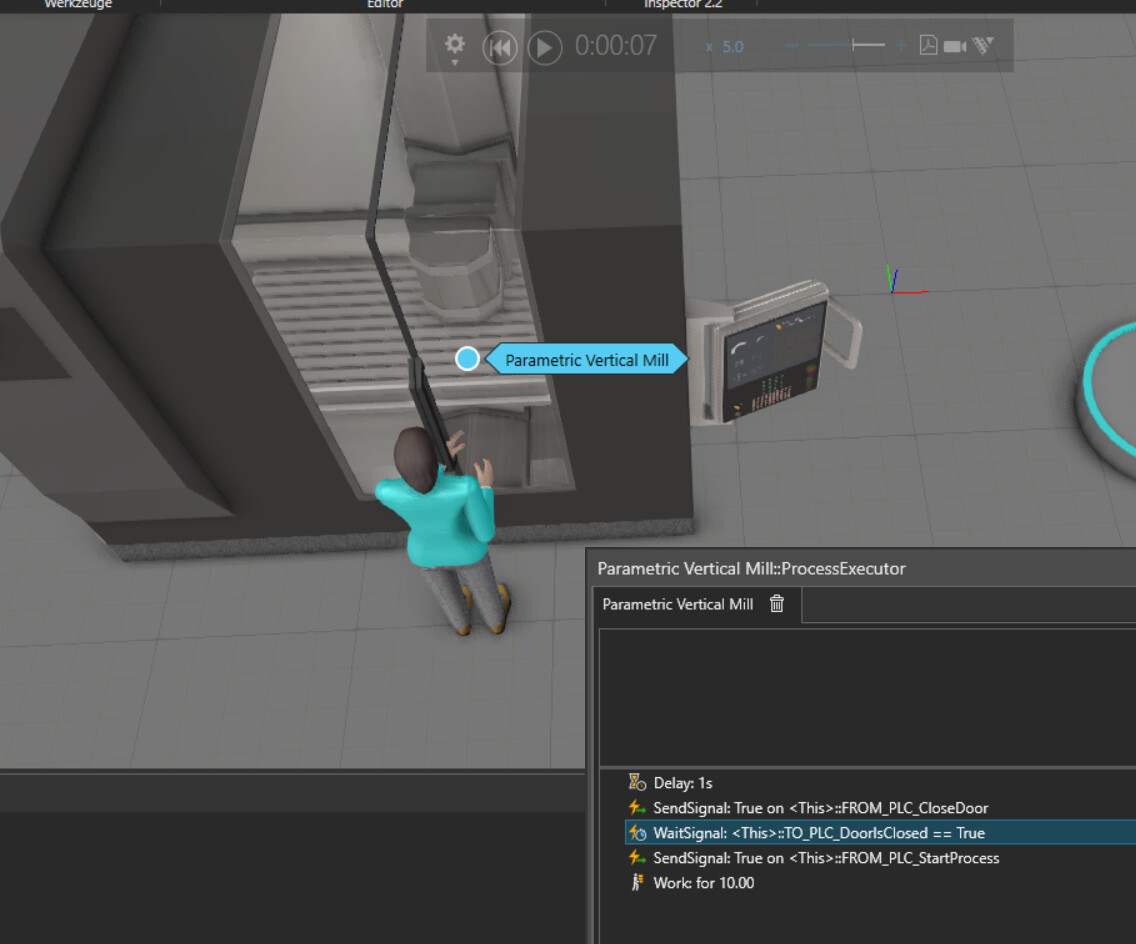Open simulation settings gear dropdown
The image size is (1136, 944).
(x=454, y=48)
